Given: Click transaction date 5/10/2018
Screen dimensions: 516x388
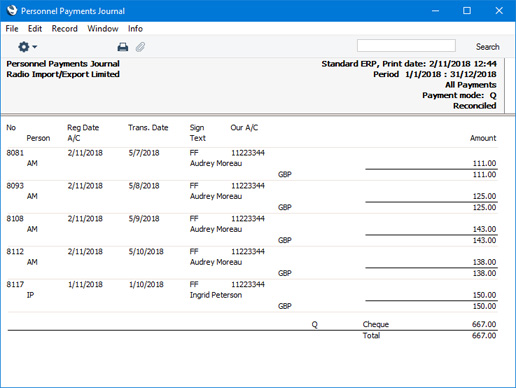Looking at the screenshot, I should pos(146,251).
